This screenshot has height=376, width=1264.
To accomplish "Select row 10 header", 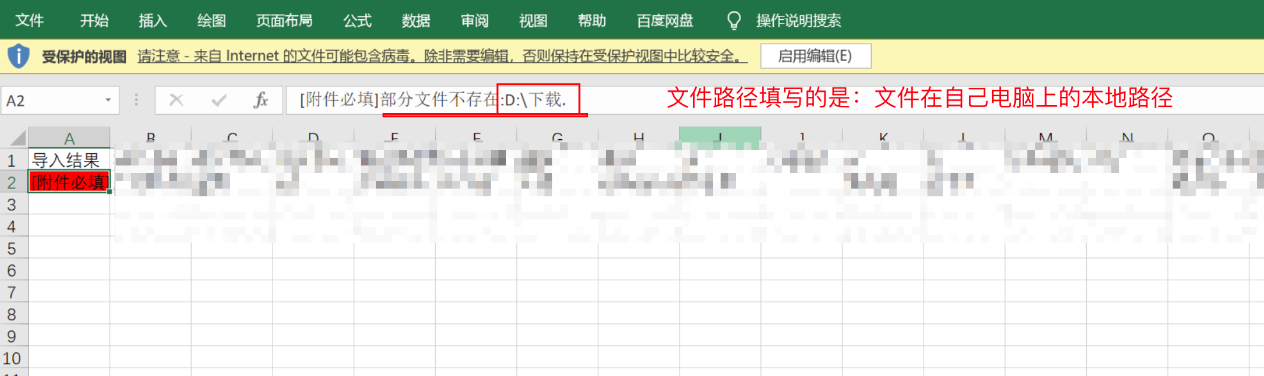I will (14, 358).
